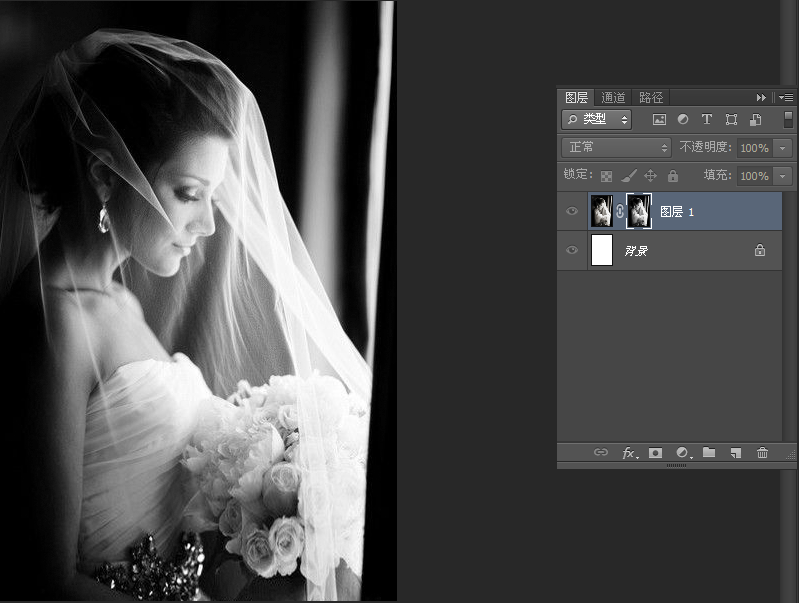Screen dimensions: 799x603
Task: Filter layers by shape icon
Action: click(731, 119)
